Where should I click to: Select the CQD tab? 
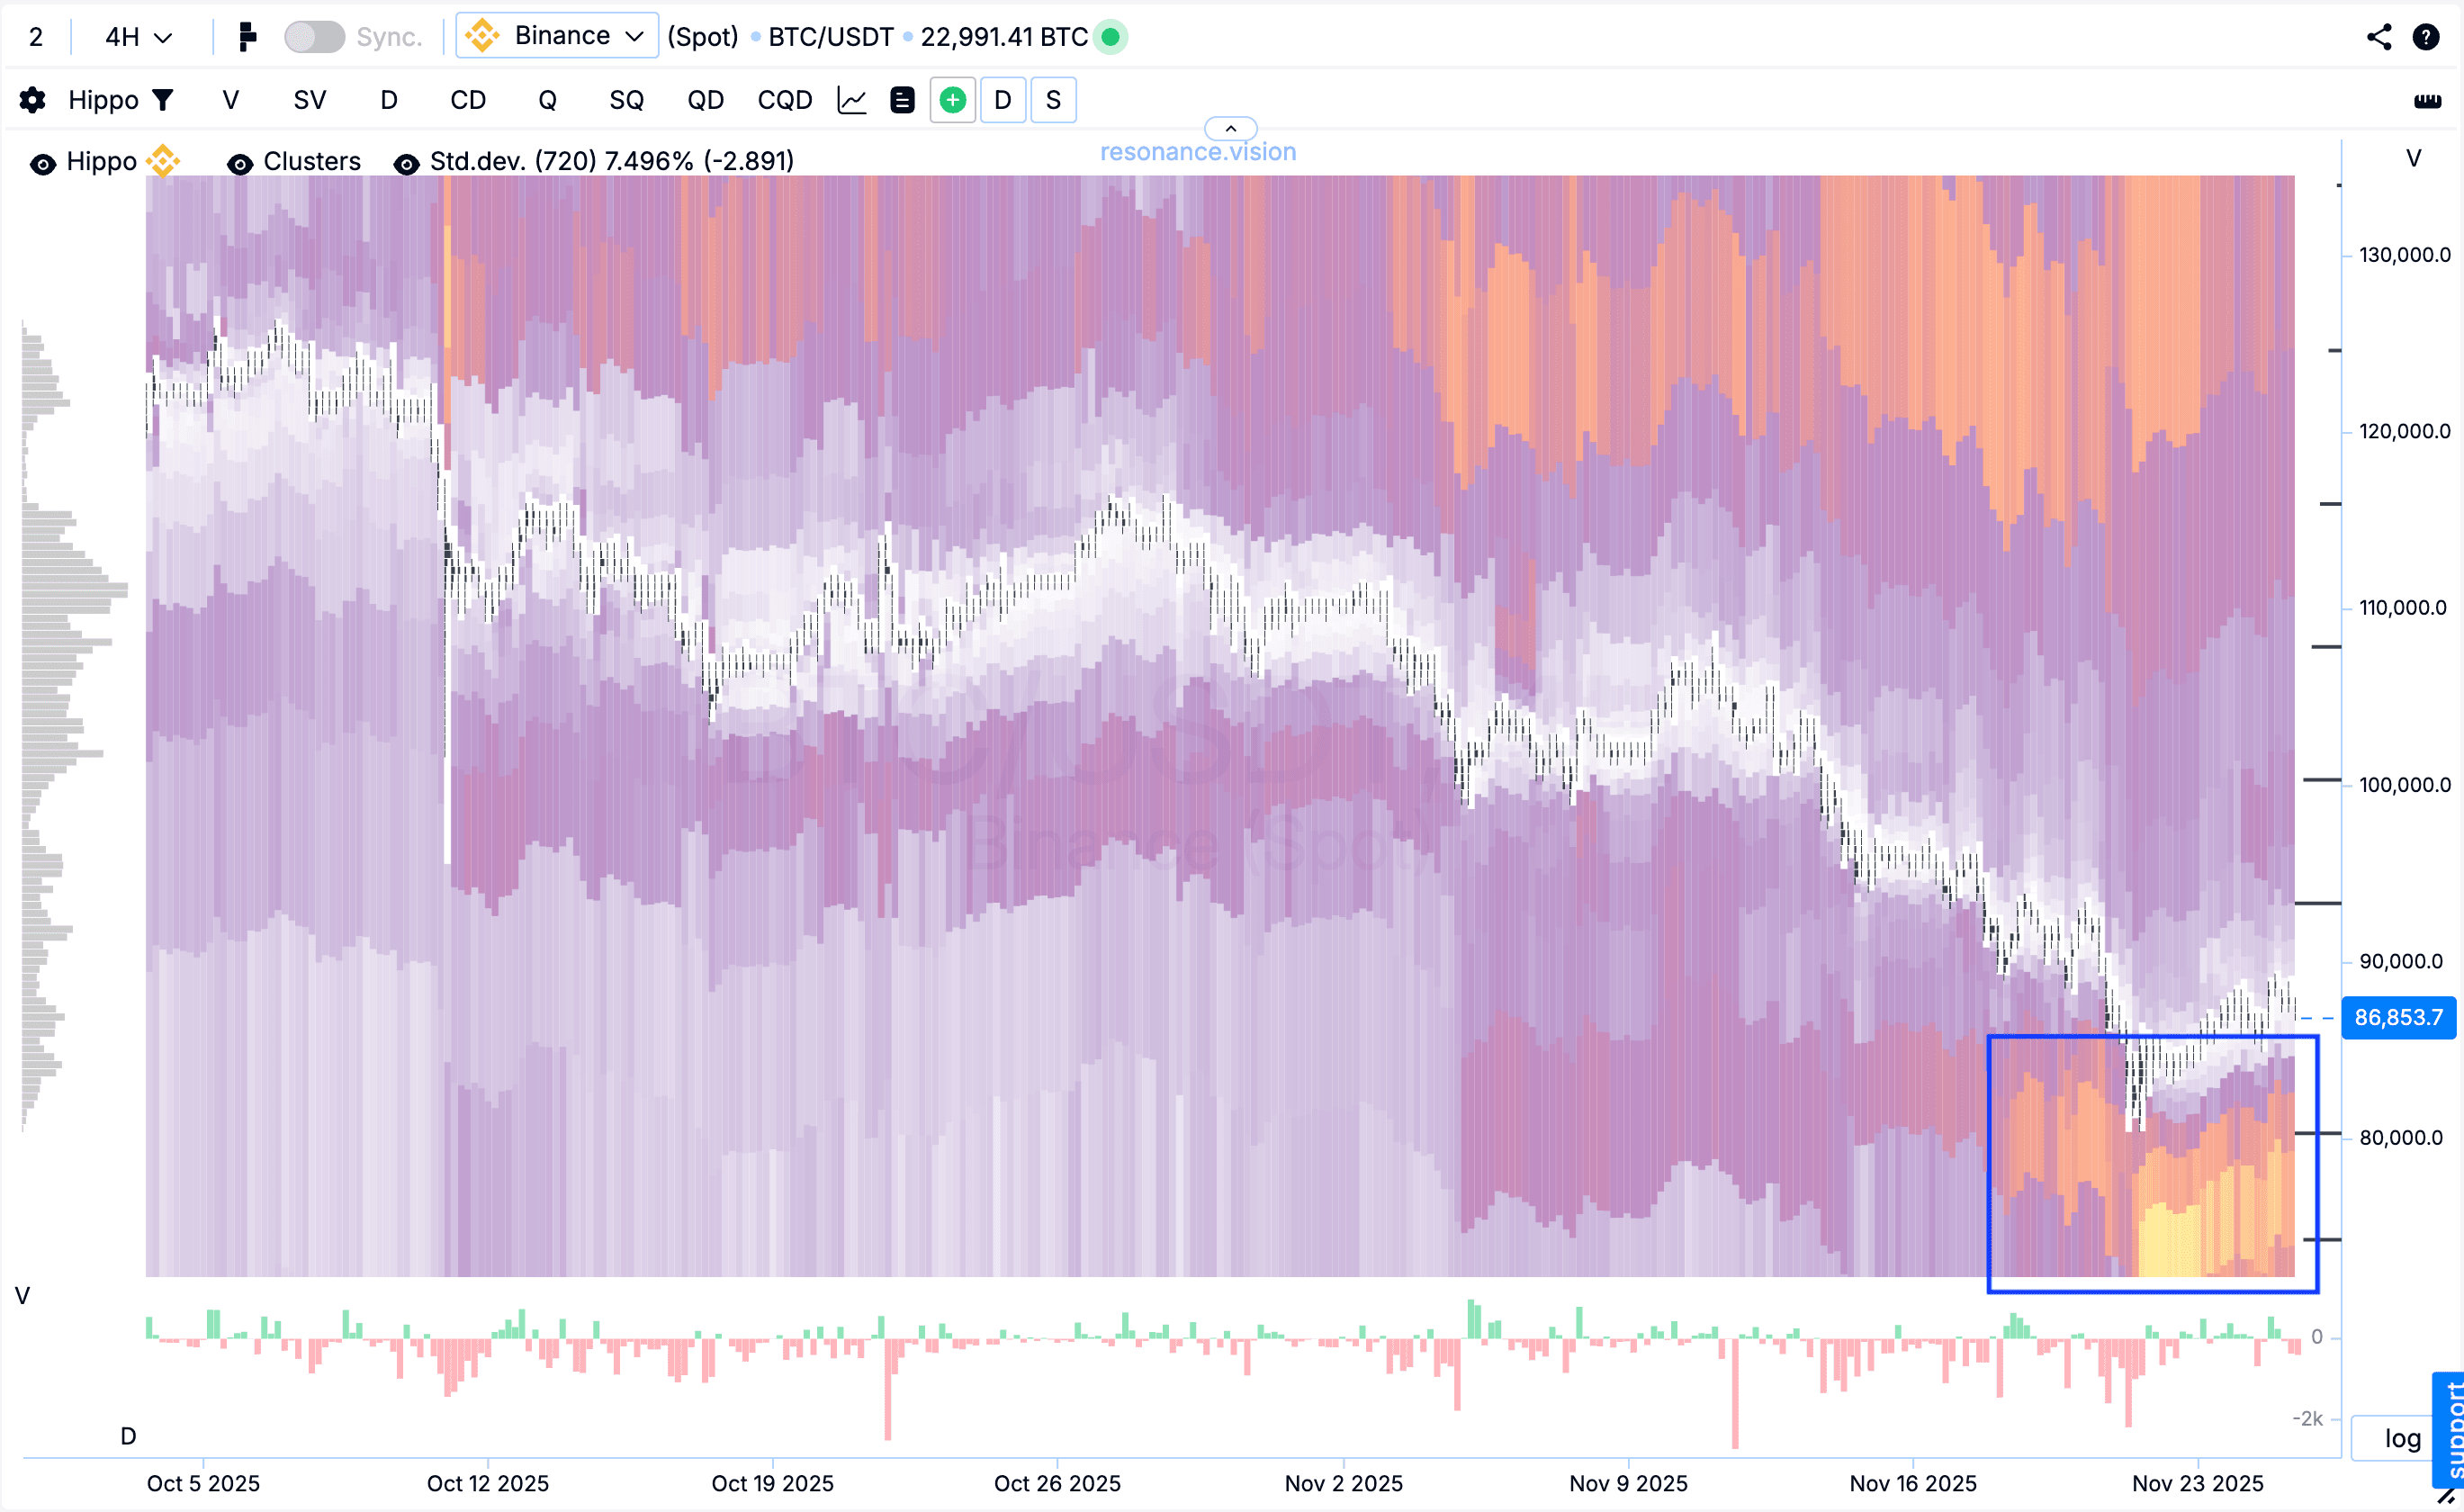[784, 100]
